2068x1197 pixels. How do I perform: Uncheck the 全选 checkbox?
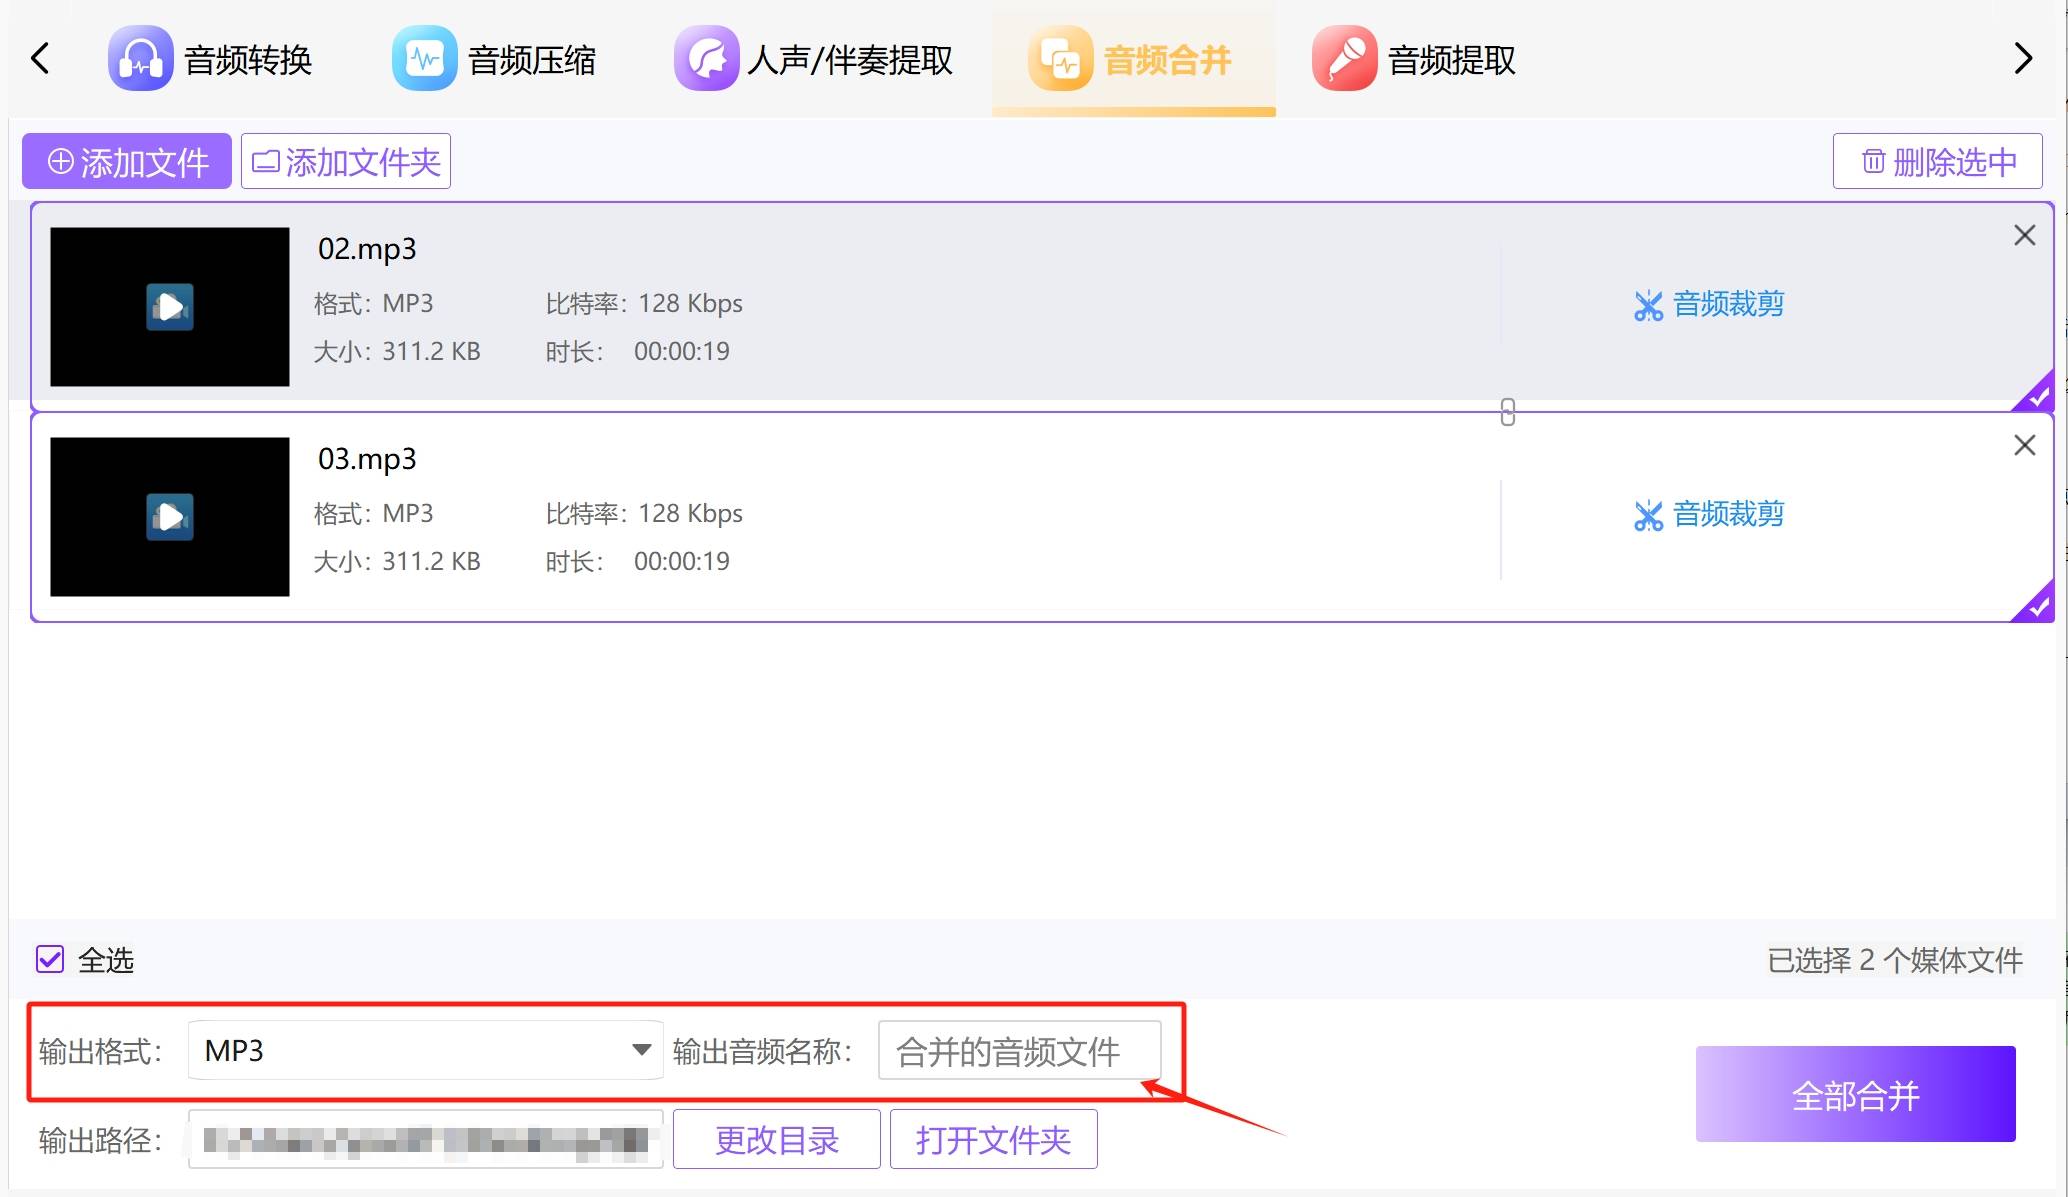pyautogui.click(x=49, y=959)
